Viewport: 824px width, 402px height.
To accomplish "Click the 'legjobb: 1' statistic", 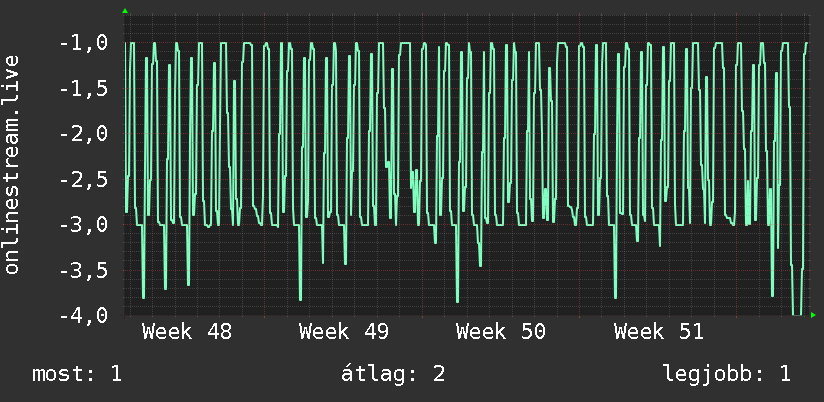I will pos(726,375).
